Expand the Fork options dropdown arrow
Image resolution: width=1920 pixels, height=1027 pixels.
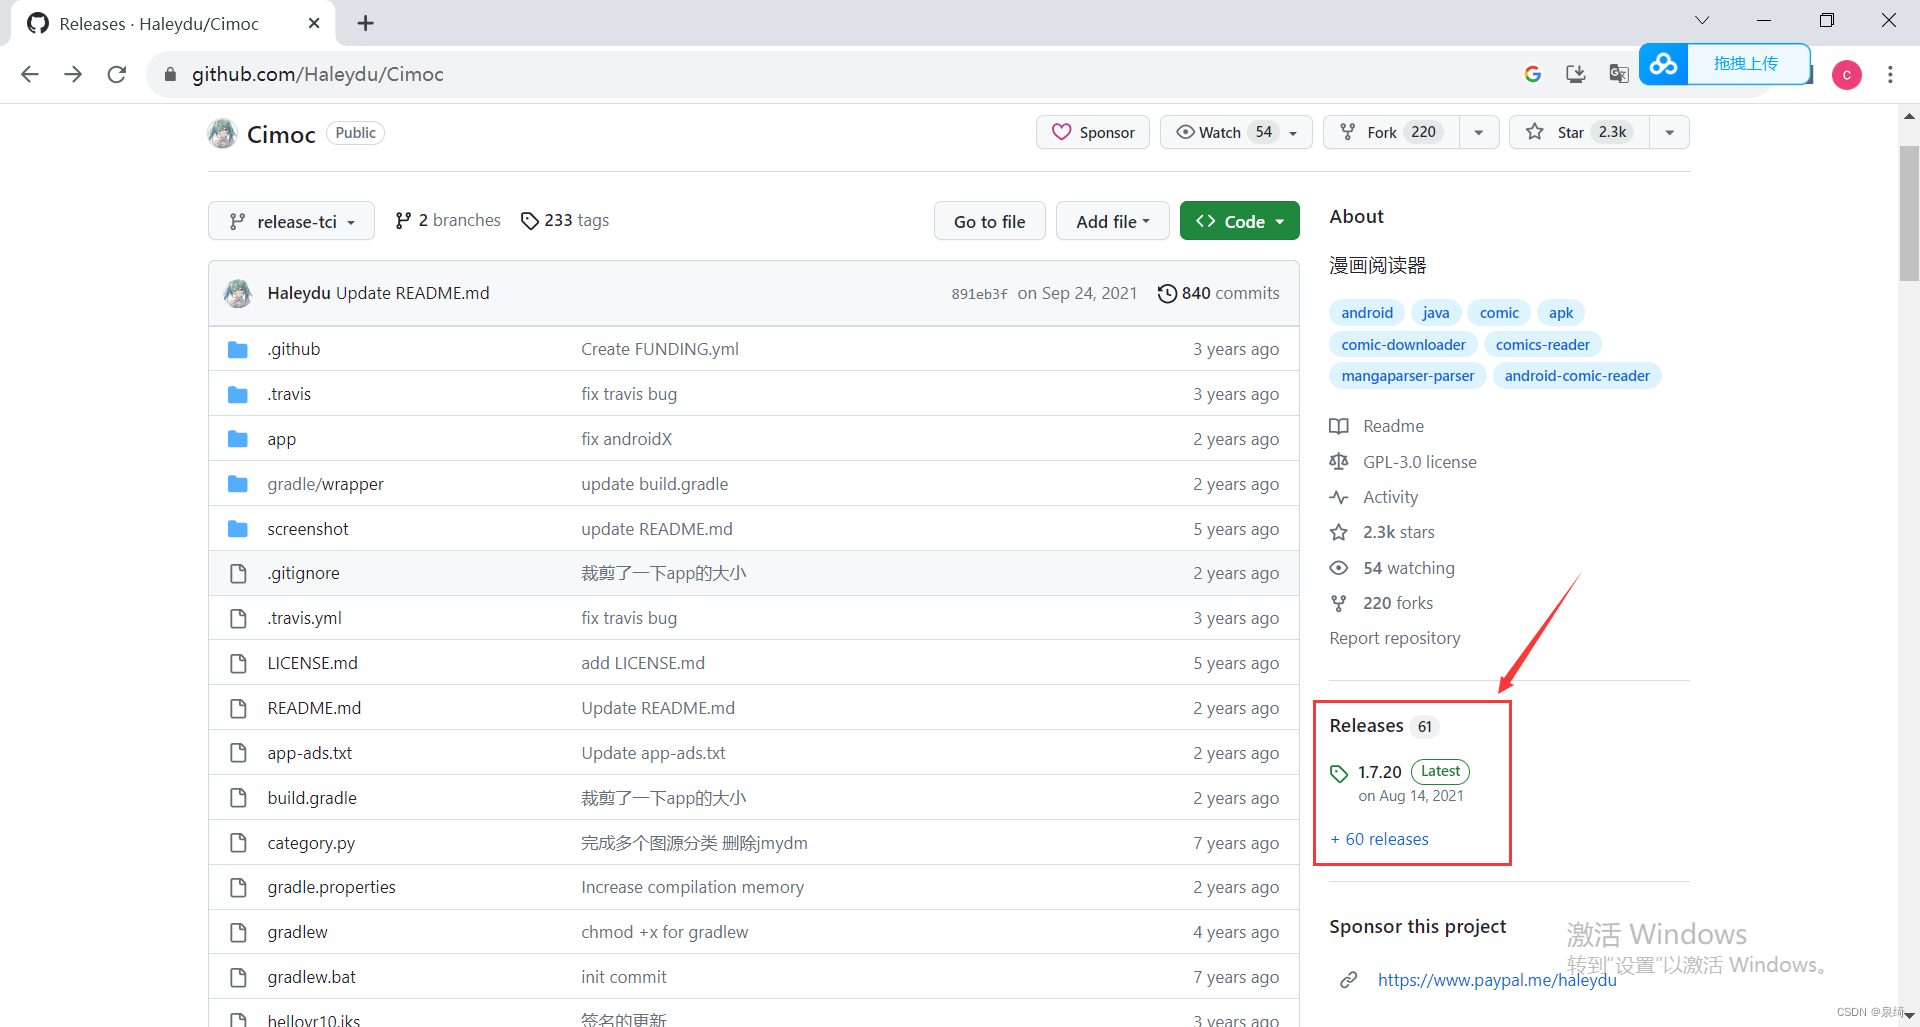click(x=1479, y=132)
